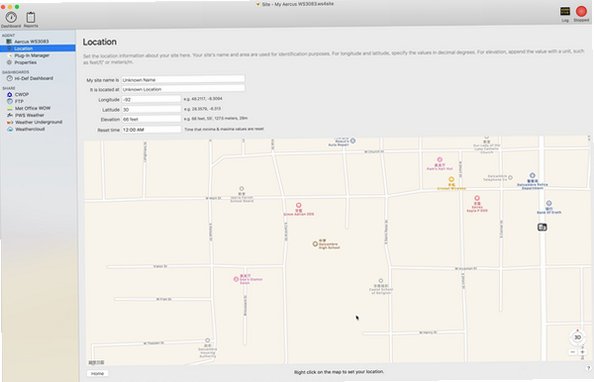This screenshot has height=382, width=594.
Task: Click the black square marker on map
Action: [542, 227]
